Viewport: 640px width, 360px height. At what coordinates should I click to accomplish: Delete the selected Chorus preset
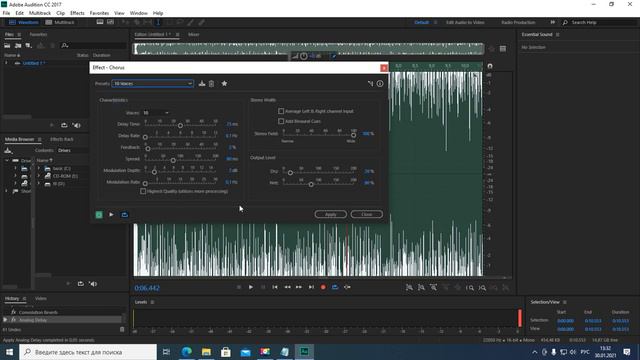click(211, 84)
